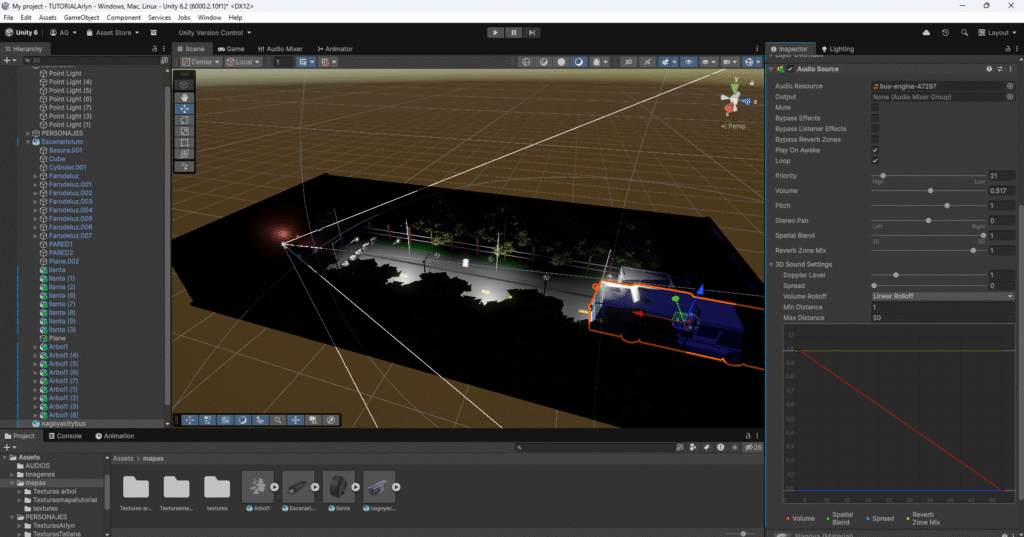Disable the Play On Awake checkbox
The image size is (1024, 537).
point(875,150)
